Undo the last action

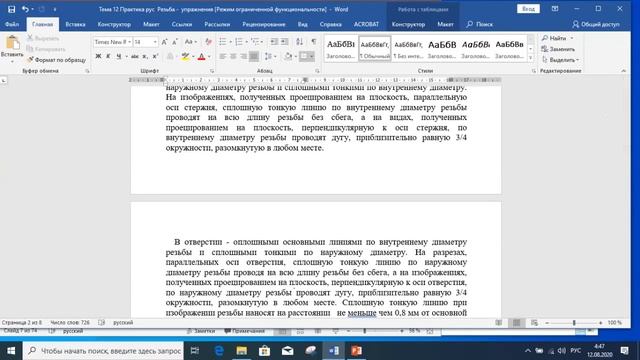coord(25,9)
